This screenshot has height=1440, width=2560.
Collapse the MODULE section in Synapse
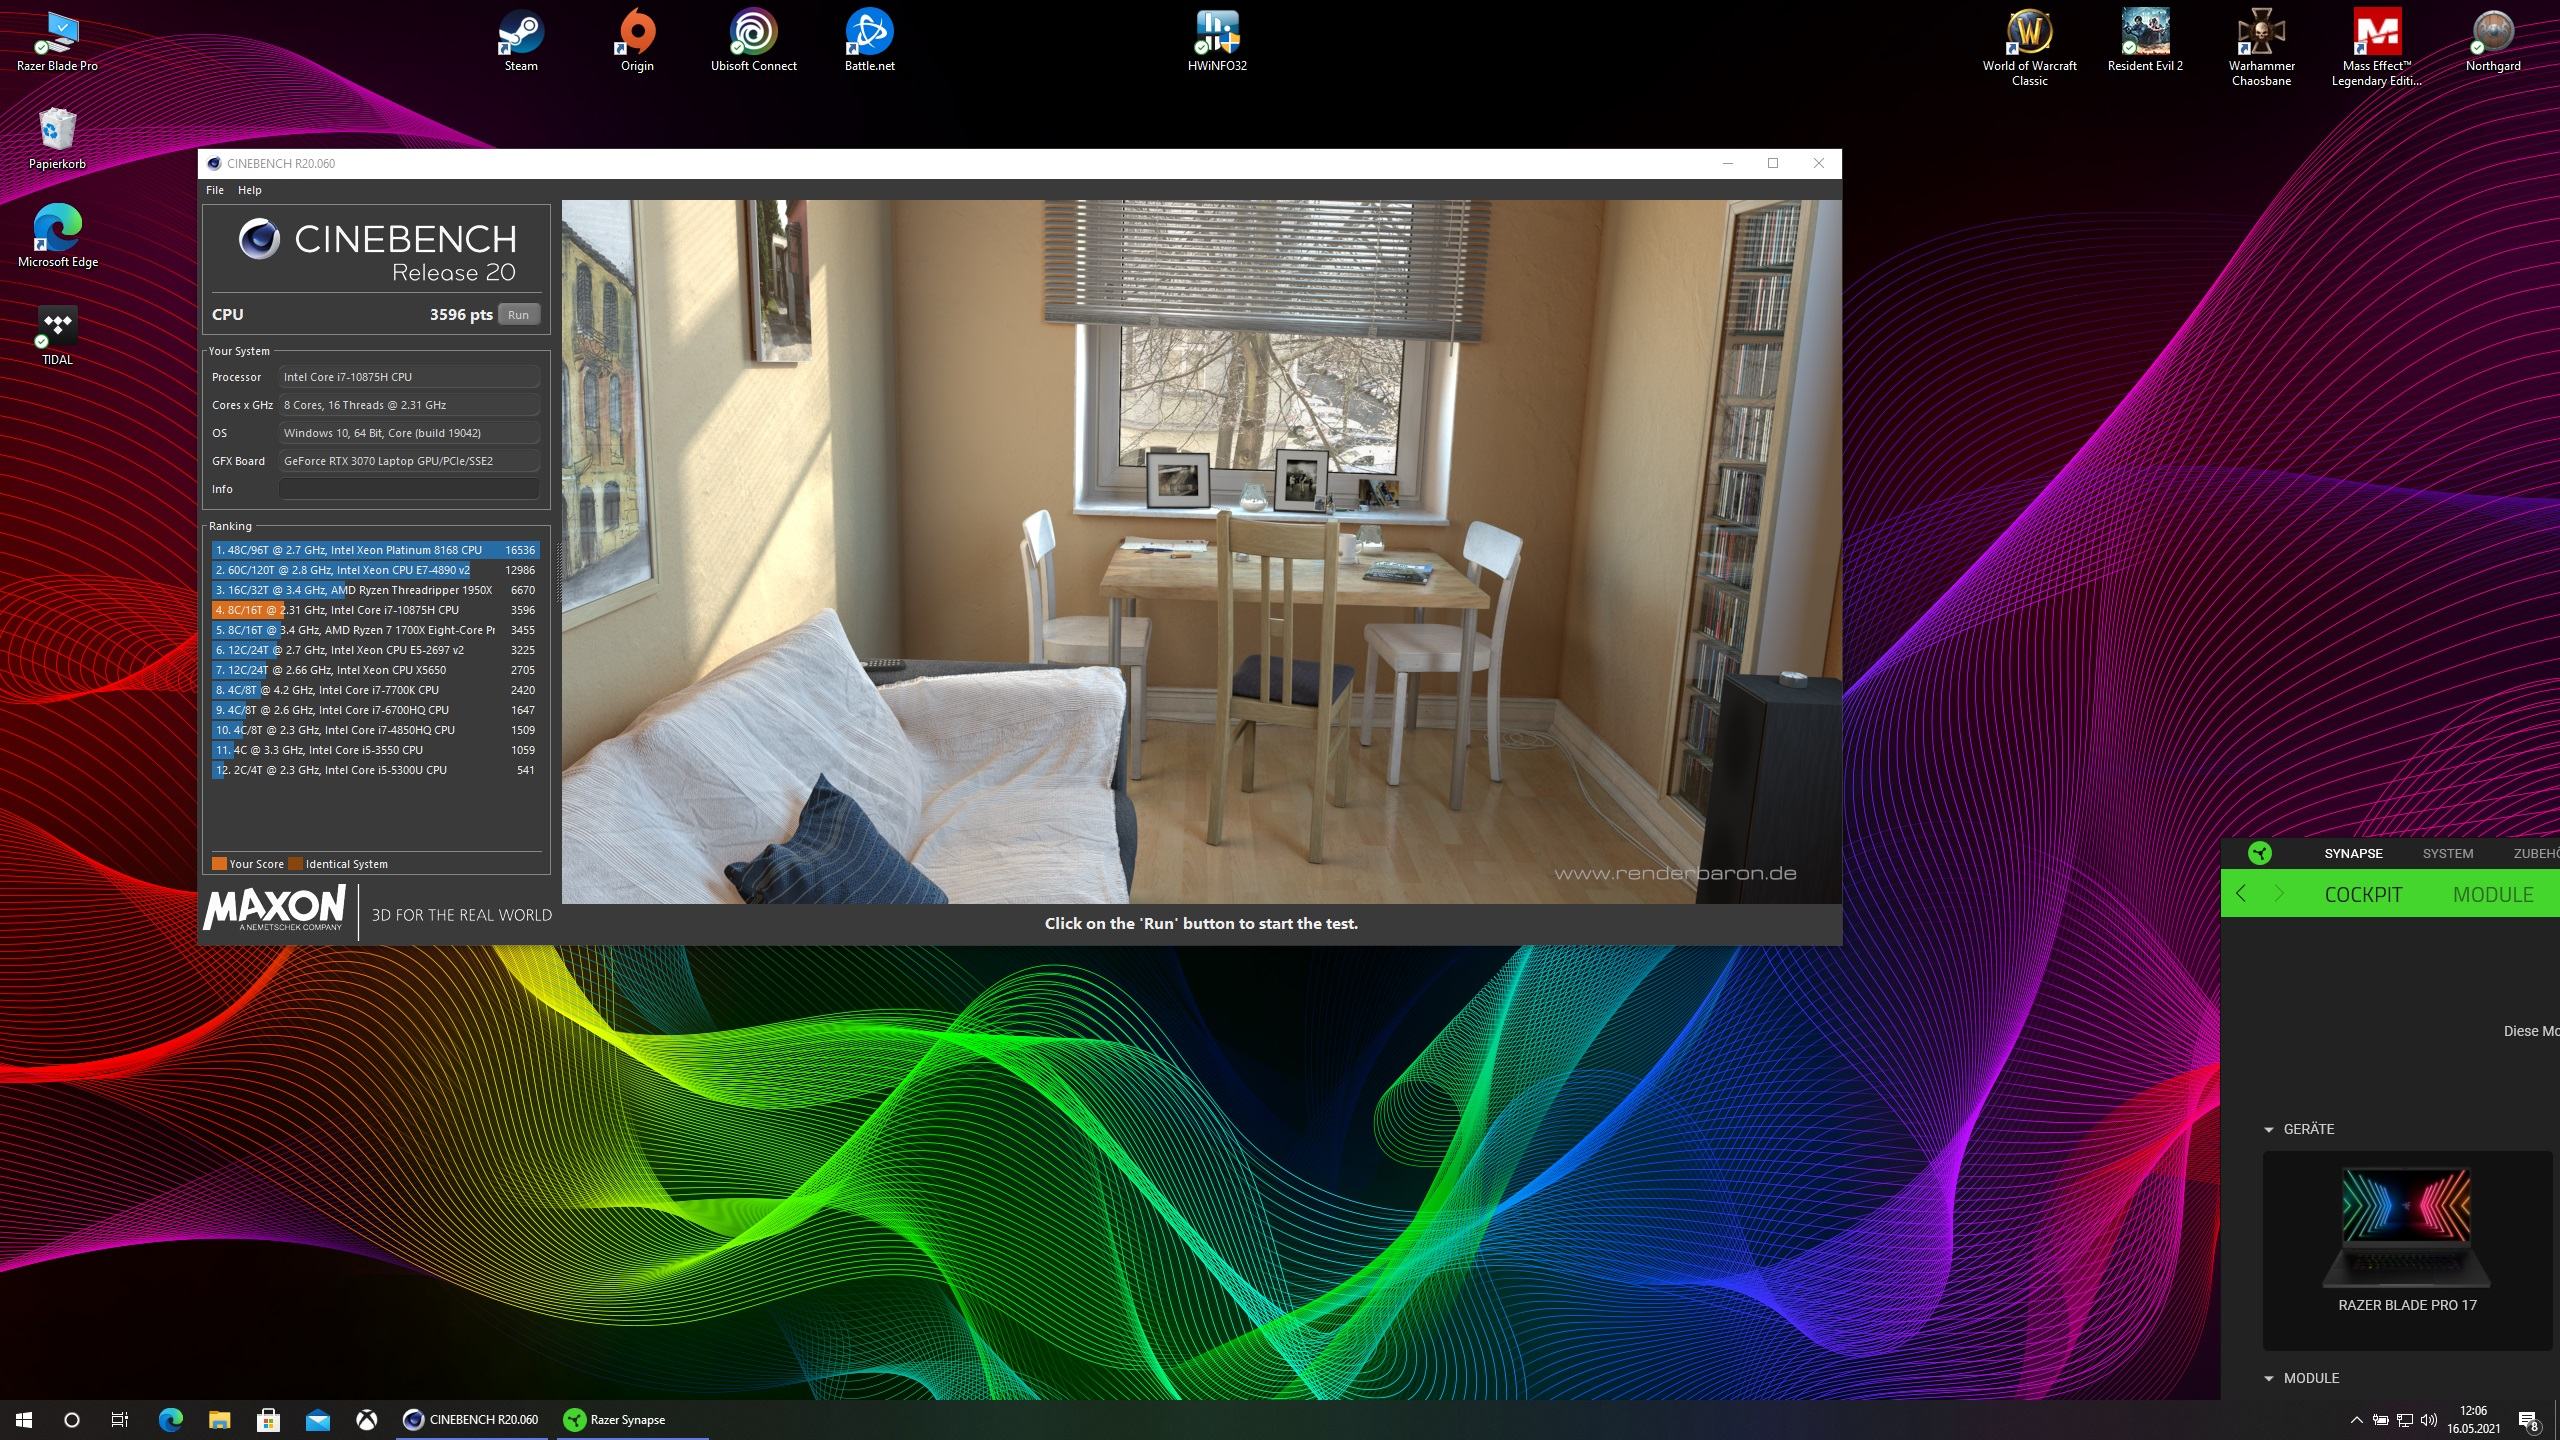(x=2269, y=1378)
